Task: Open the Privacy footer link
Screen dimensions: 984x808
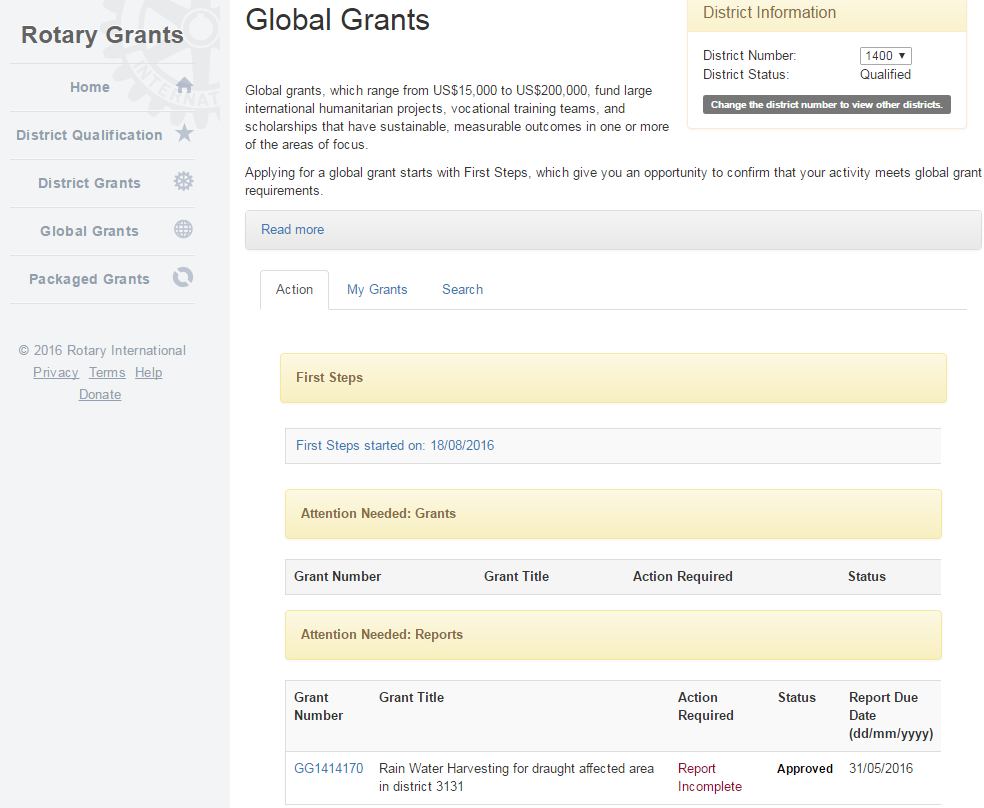Action: [x=56, y=373]
